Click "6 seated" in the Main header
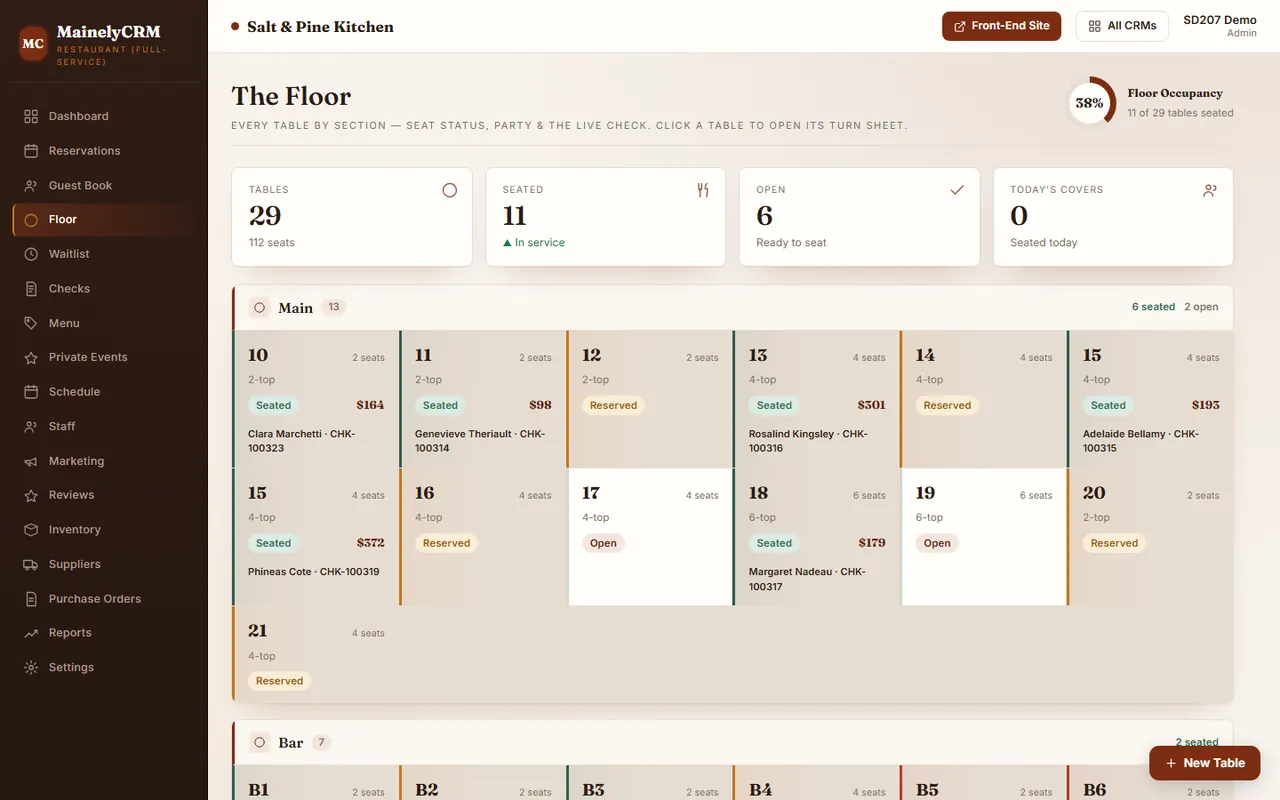Image resolution: width=1280 pixels, height=800 pixels. [1153, 307]
